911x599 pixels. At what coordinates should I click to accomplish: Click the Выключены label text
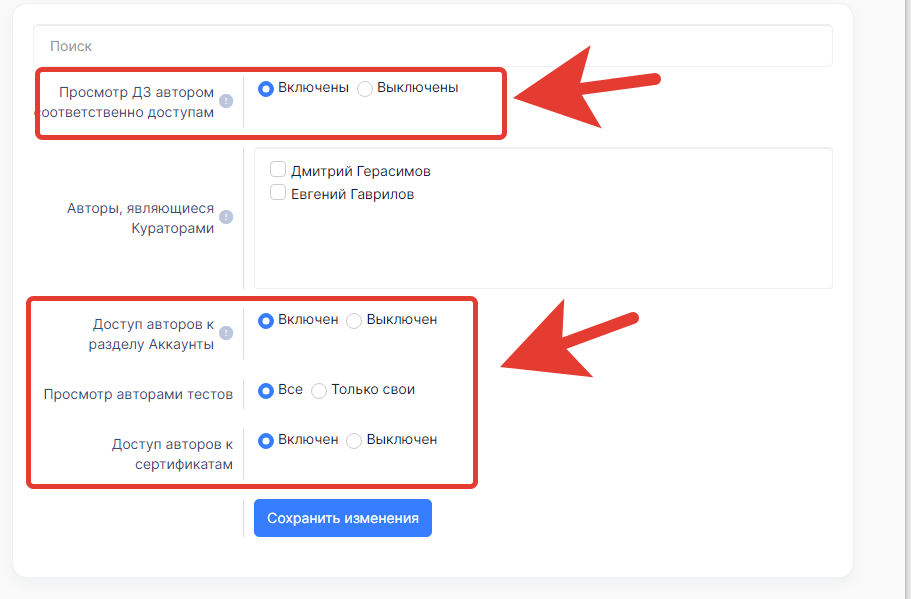tap(418, 87)
